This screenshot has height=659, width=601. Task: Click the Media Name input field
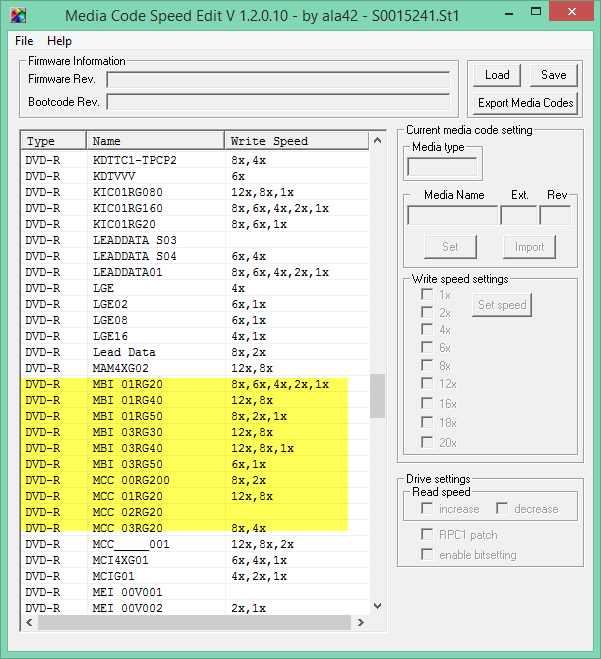point(452,215)
